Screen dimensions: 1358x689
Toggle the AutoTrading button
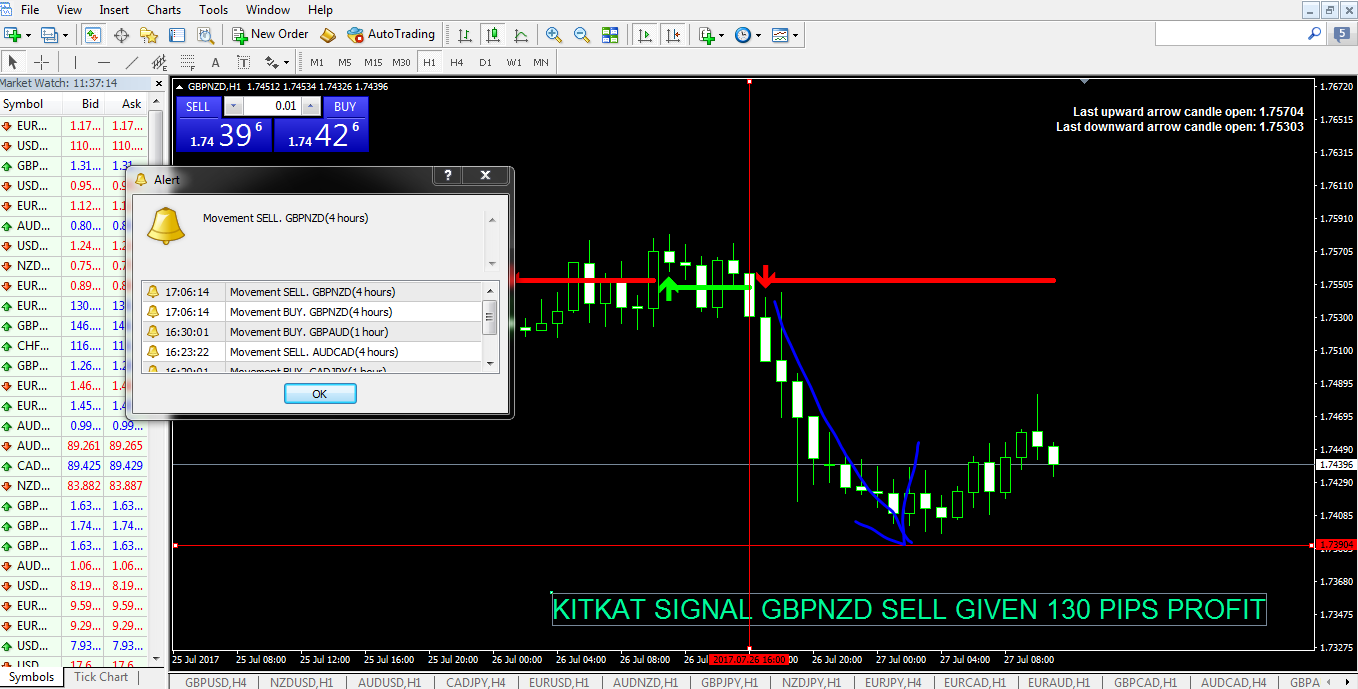[x=391, y=34]
